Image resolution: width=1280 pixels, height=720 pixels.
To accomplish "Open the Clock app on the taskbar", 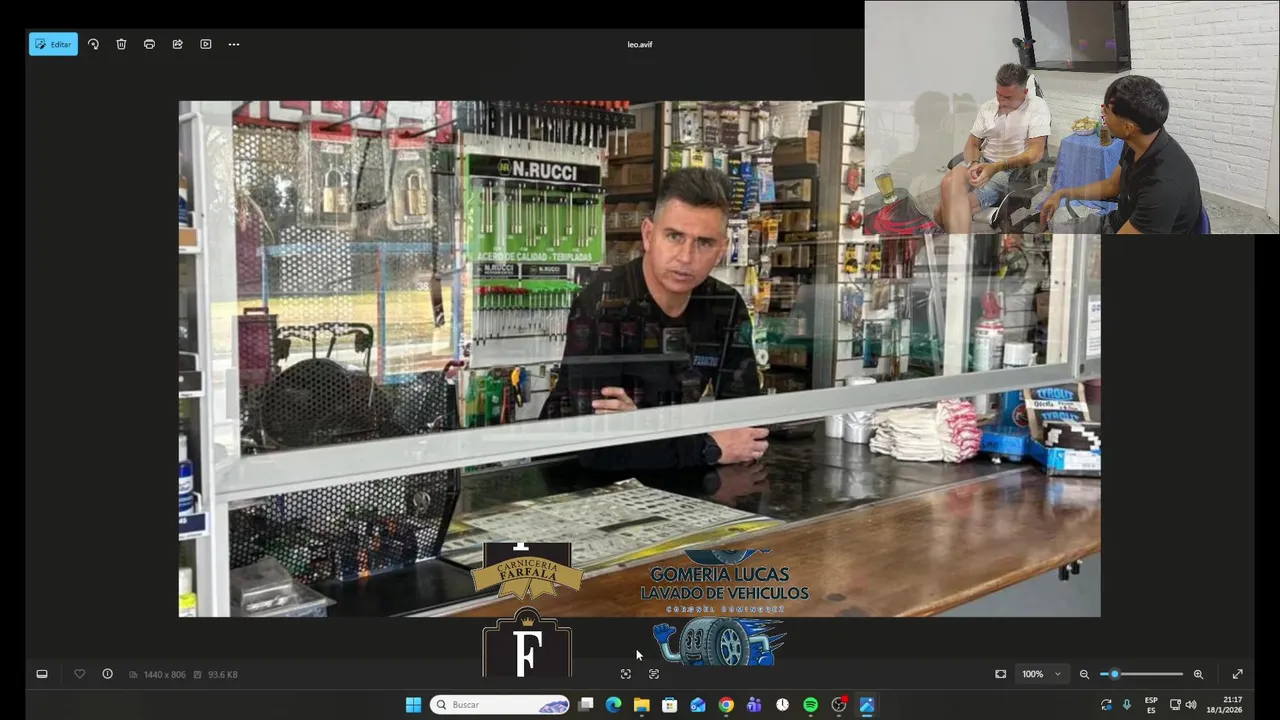I will (x=782, y=705).
